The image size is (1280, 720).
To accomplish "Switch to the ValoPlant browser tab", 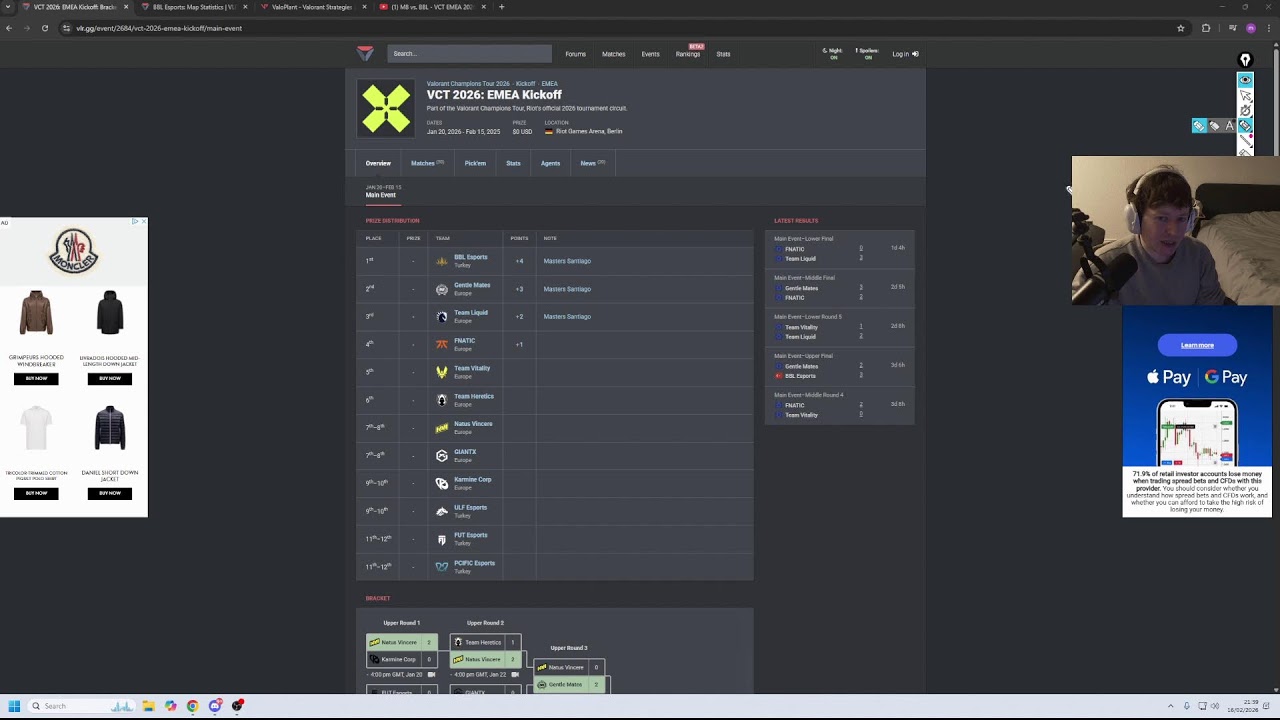I will [x=312, y=7].
